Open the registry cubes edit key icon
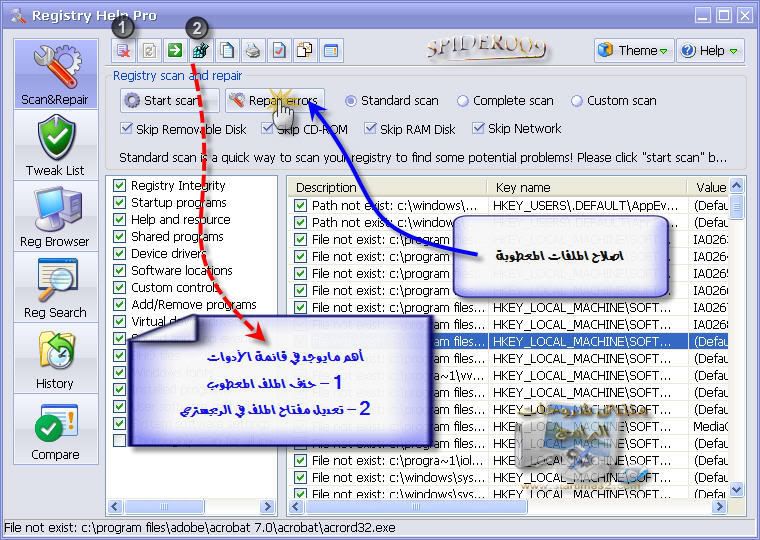The image size is (760, 540). click(x=200, y=50)
